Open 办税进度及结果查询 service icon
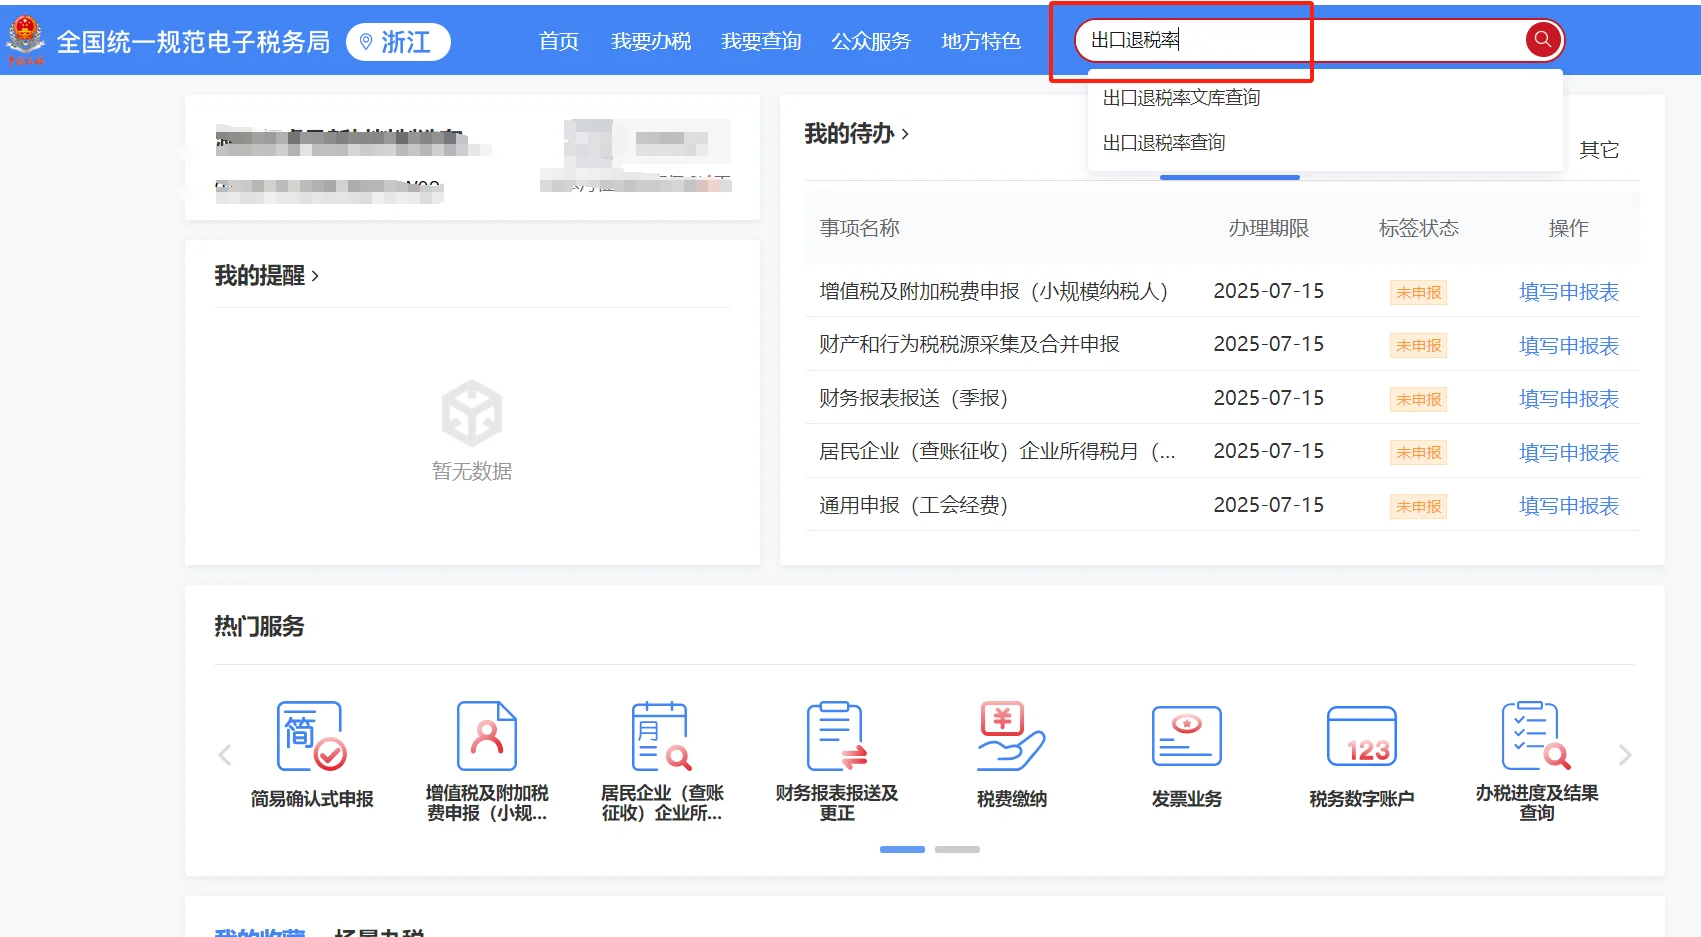 point(1535,757)
